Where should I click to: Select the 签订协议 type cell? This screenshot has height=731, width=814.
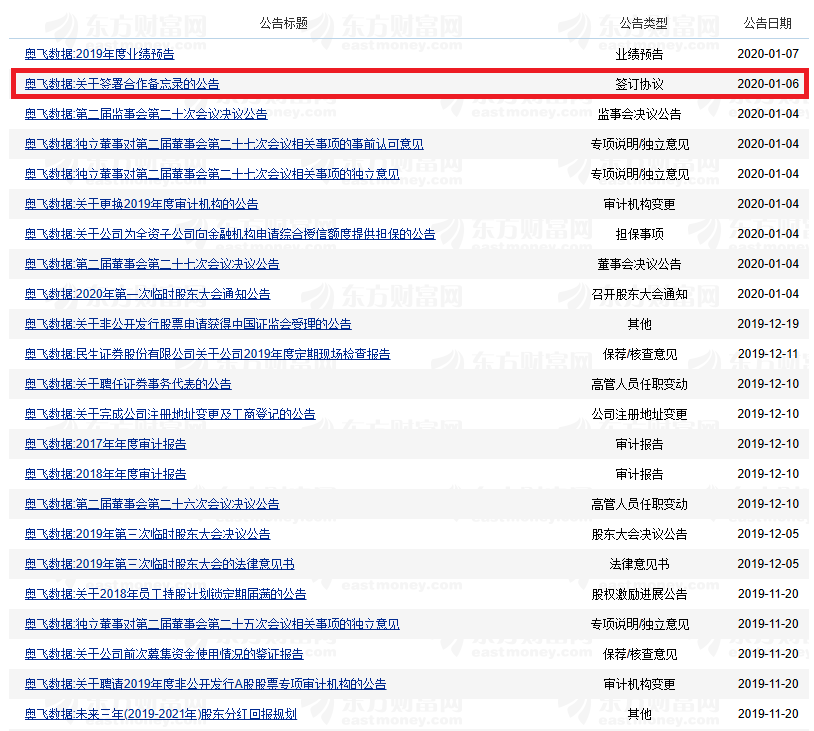pos(639,84)
